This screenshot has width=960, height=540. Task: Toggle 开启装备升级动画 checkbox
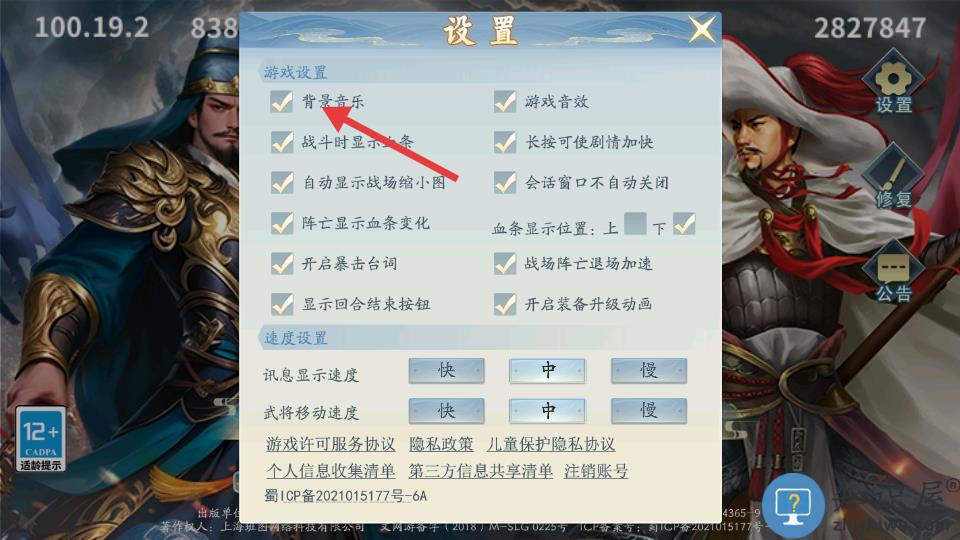(505, 304)
